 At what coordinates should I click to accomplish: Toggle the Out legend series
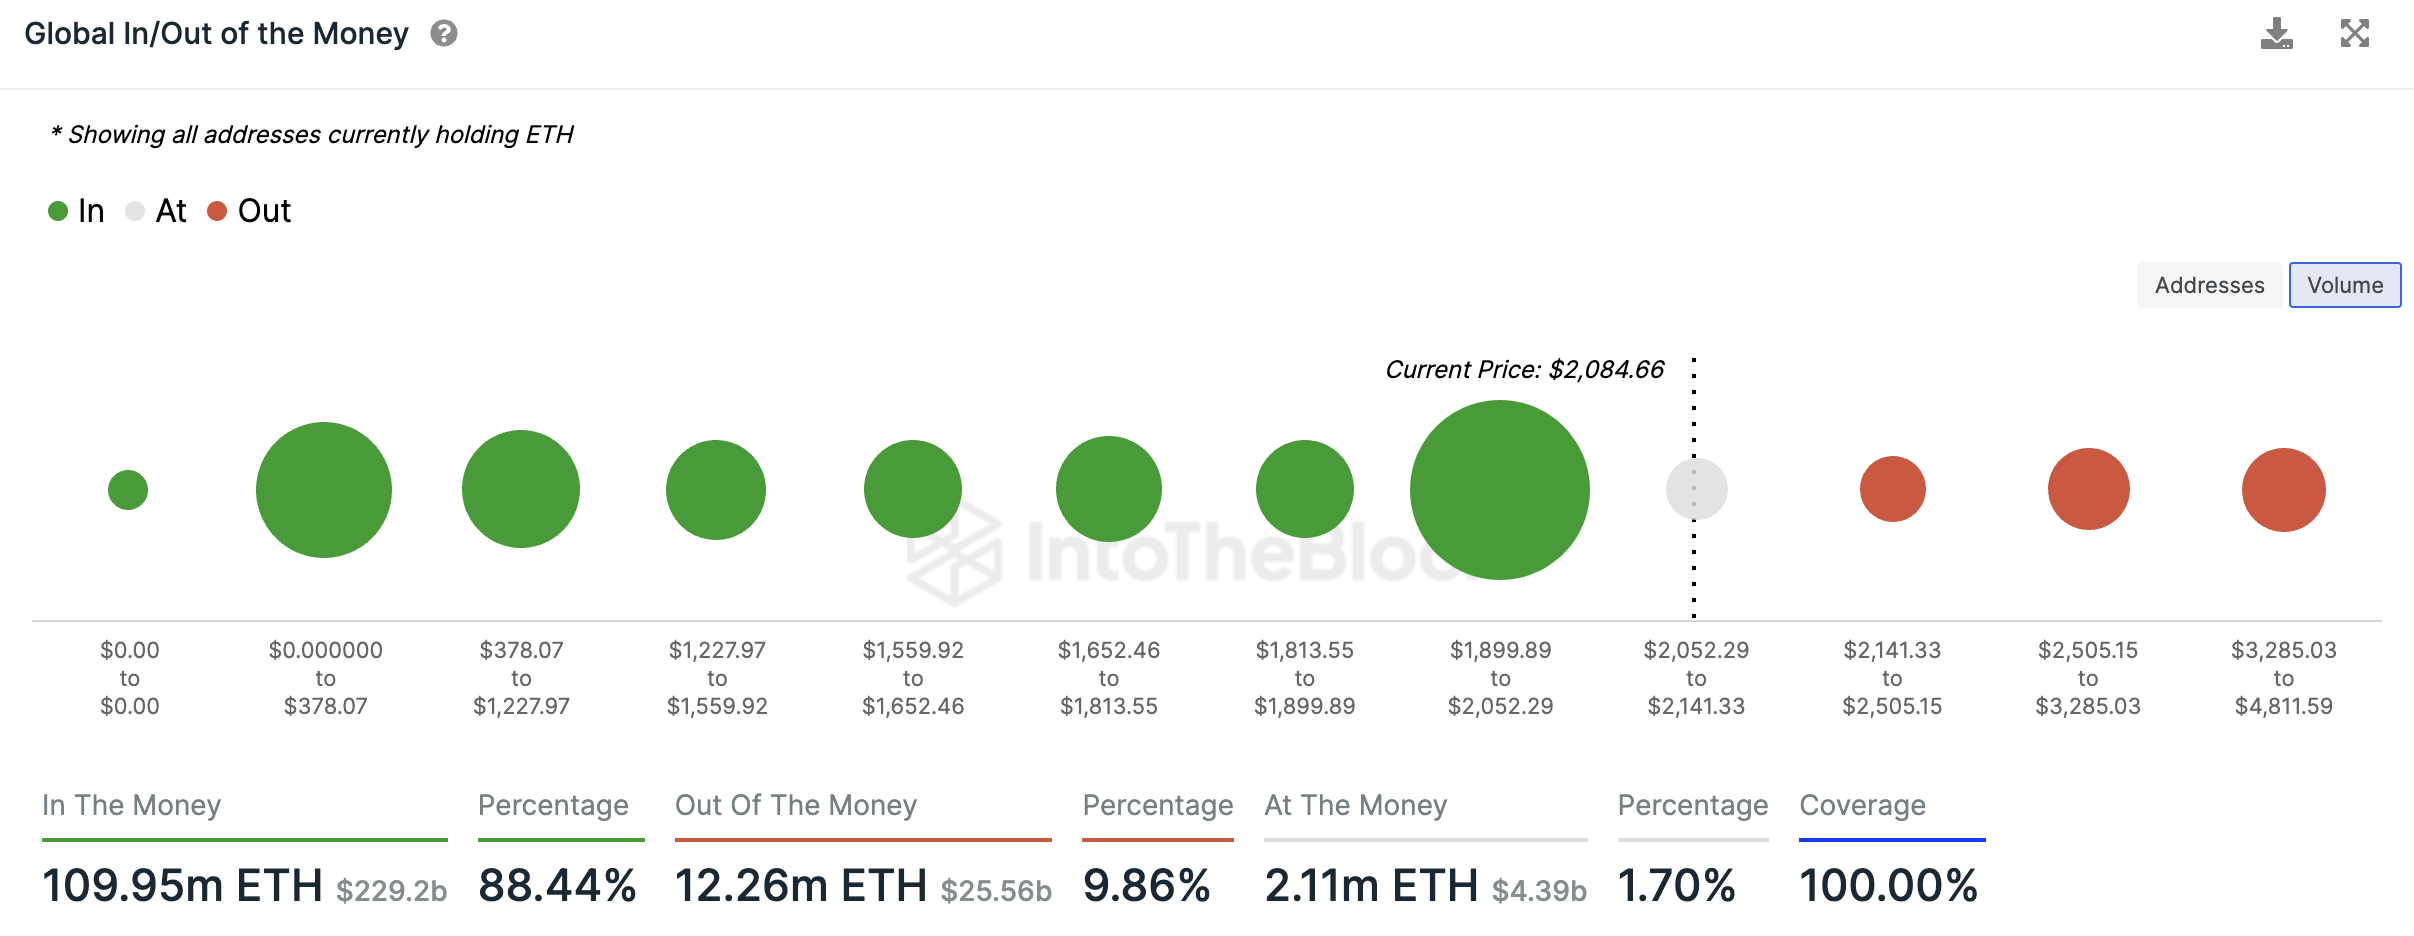coord(250,211)
